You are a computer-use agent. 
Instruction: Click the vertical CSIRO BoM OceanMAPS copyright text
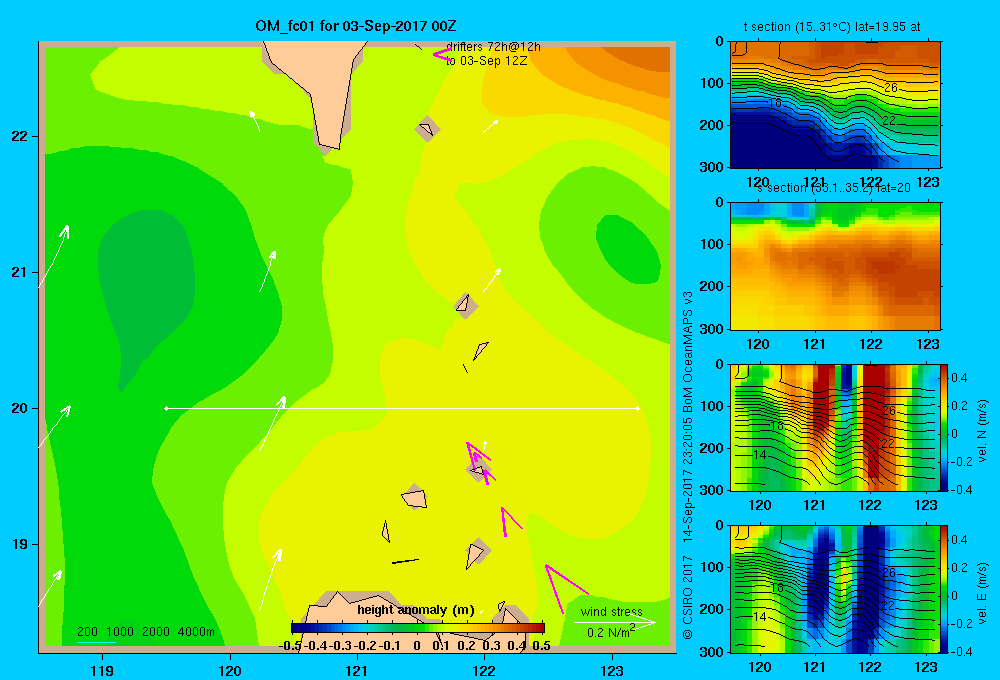688,466
